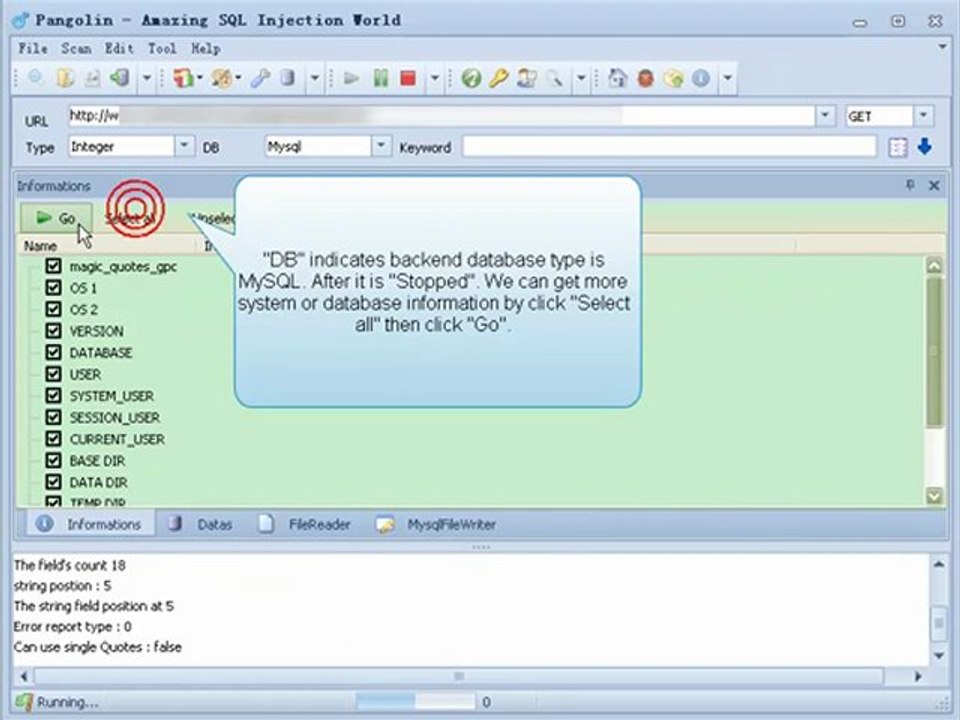Uncheck the OS 1 checkbox
The height and width of the screenshot is (720, 960).
tap(53, 287)
